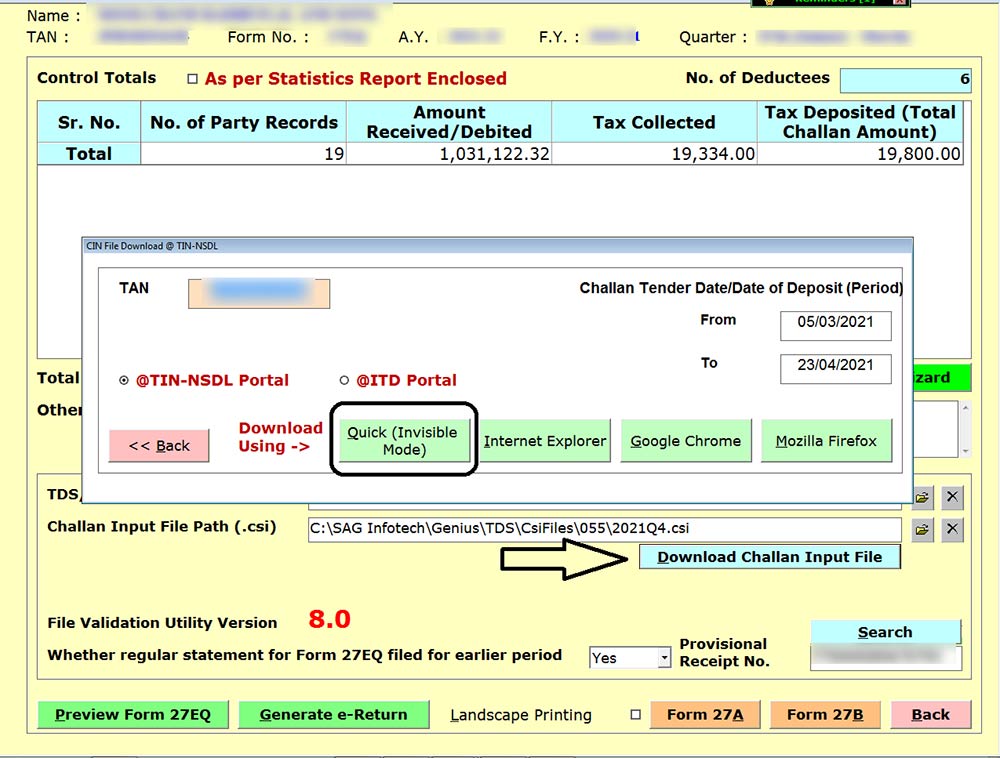This screenshot has height=758, width=1000.
Task: Hit the pink << Back button in dialog
Action: coord(159,446)
